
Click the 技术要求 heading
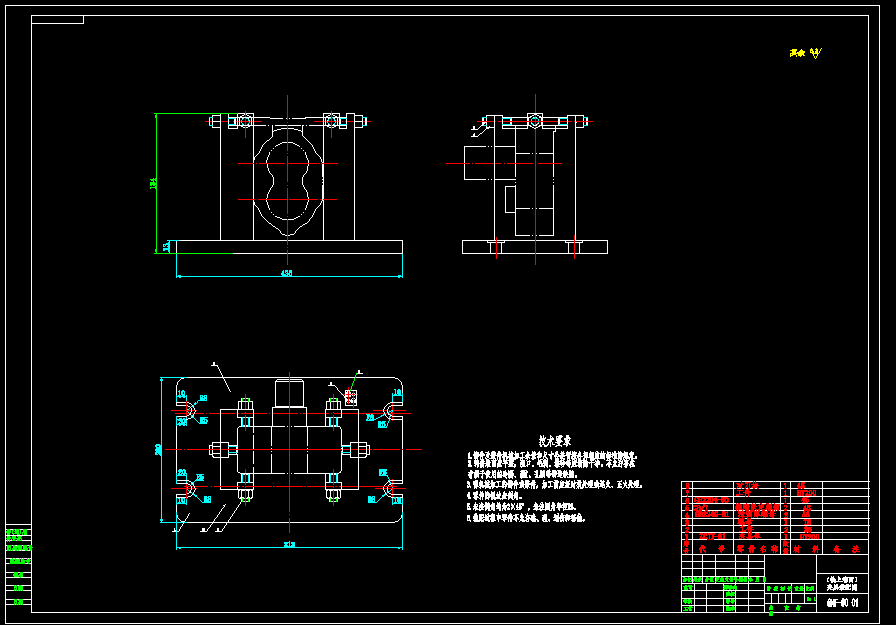click(554, 440)
